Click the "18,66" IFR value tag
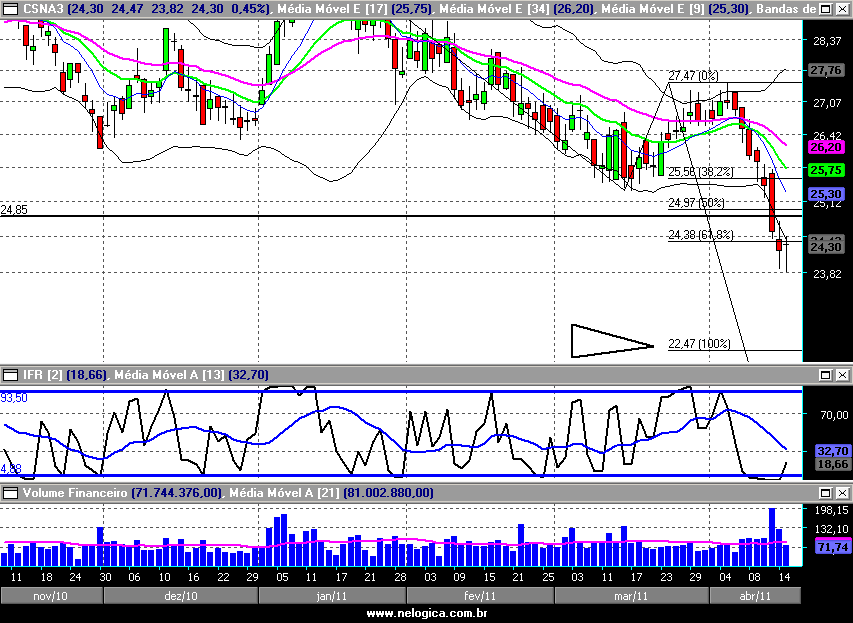 [x=832, y=464]
